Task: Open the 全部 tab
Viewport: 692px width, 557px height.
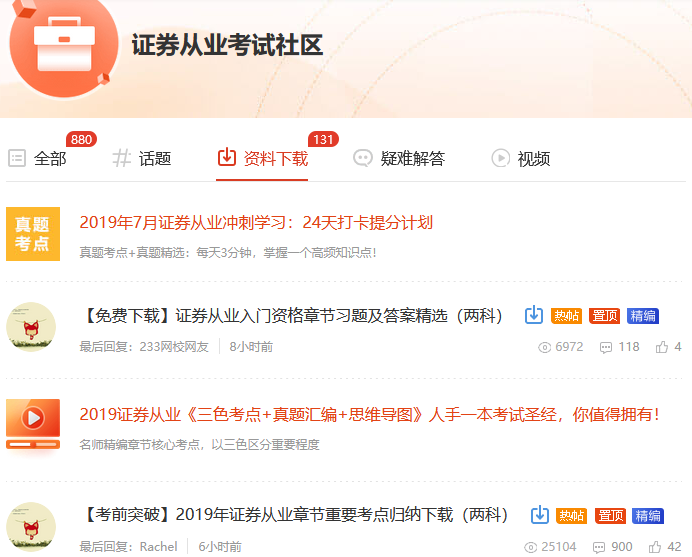Action: click(x=38, y=158)
